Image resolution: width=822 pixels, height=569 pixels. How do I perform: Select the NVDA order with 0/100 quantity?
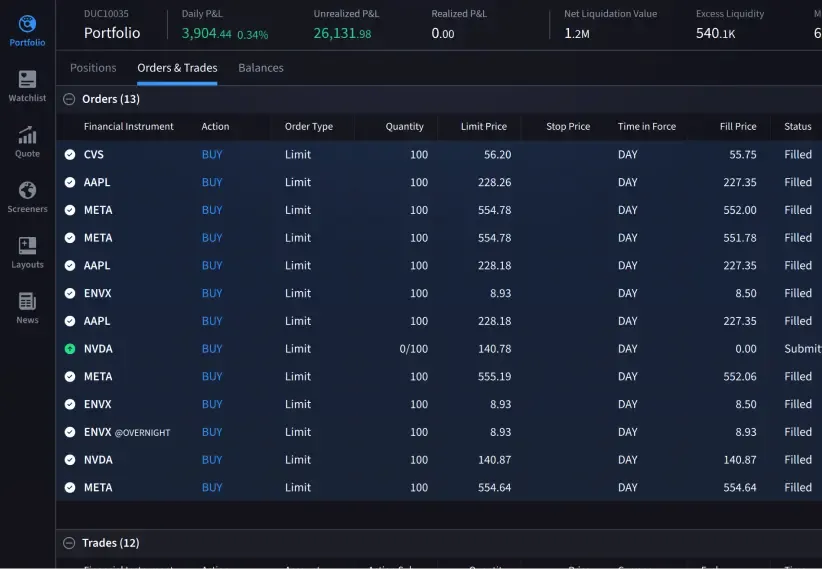coord(98,349)
